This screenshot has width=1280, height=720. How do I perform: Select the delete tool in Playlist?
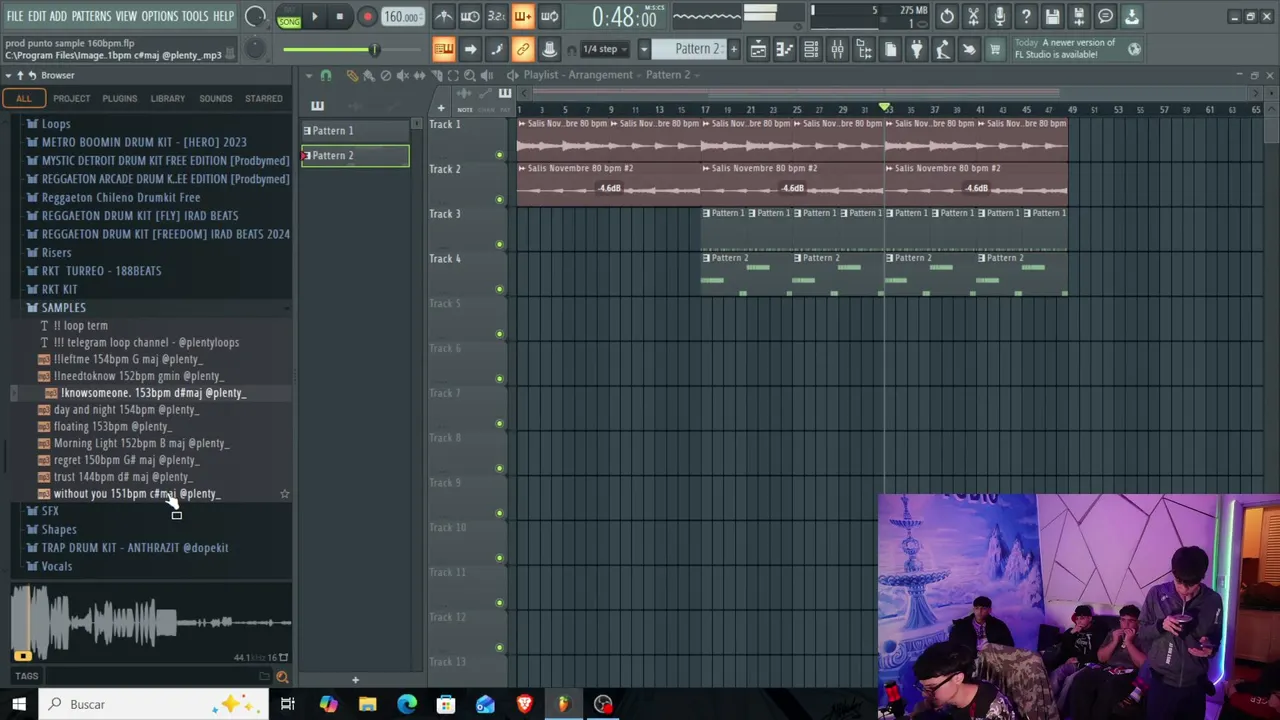coord(385,75)
